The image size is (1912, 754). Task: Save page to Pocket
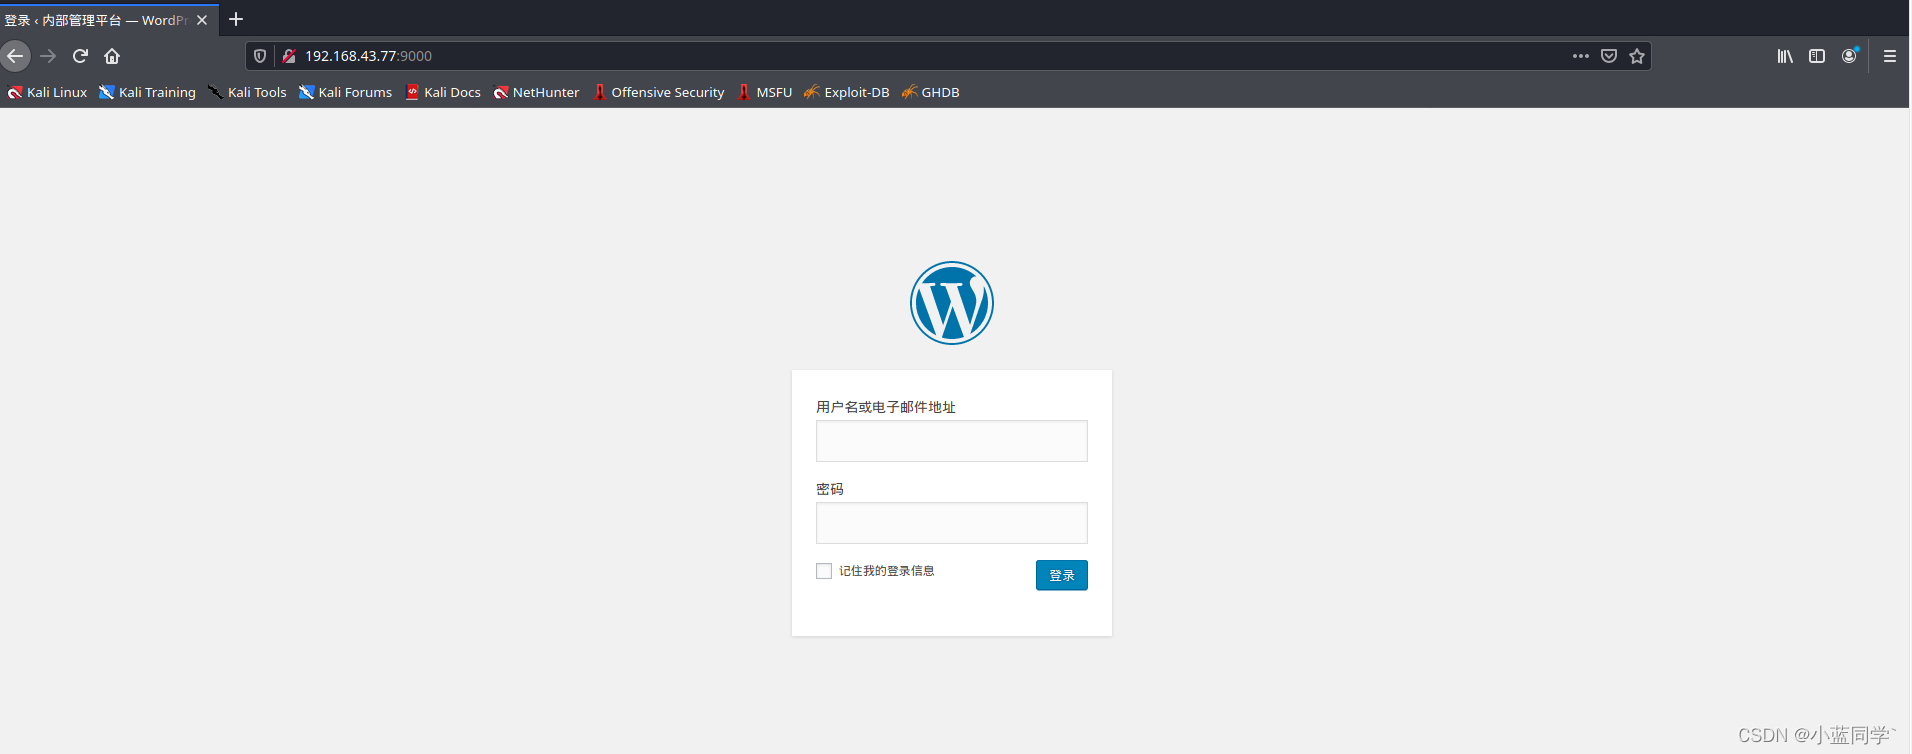coord(1609,56)
